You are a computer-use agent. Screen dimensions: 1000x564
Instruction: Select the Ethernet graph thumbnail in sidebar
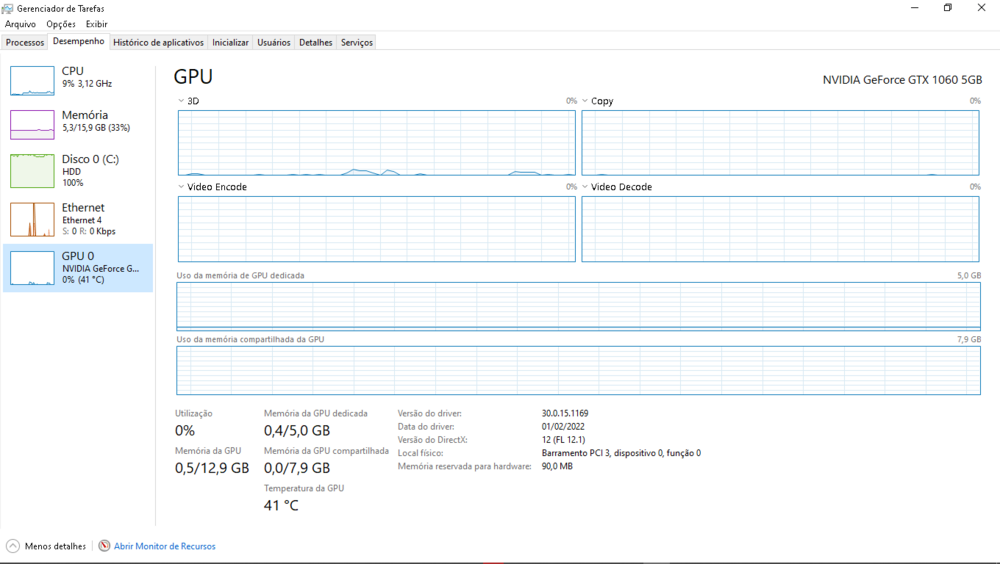[x=32, y=219]
